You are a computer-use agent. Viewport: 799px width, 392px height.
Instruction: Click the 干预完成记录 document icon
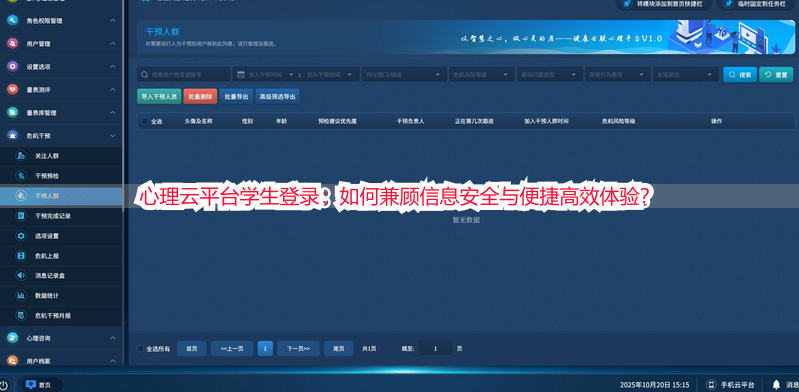[x=21, y=216]
